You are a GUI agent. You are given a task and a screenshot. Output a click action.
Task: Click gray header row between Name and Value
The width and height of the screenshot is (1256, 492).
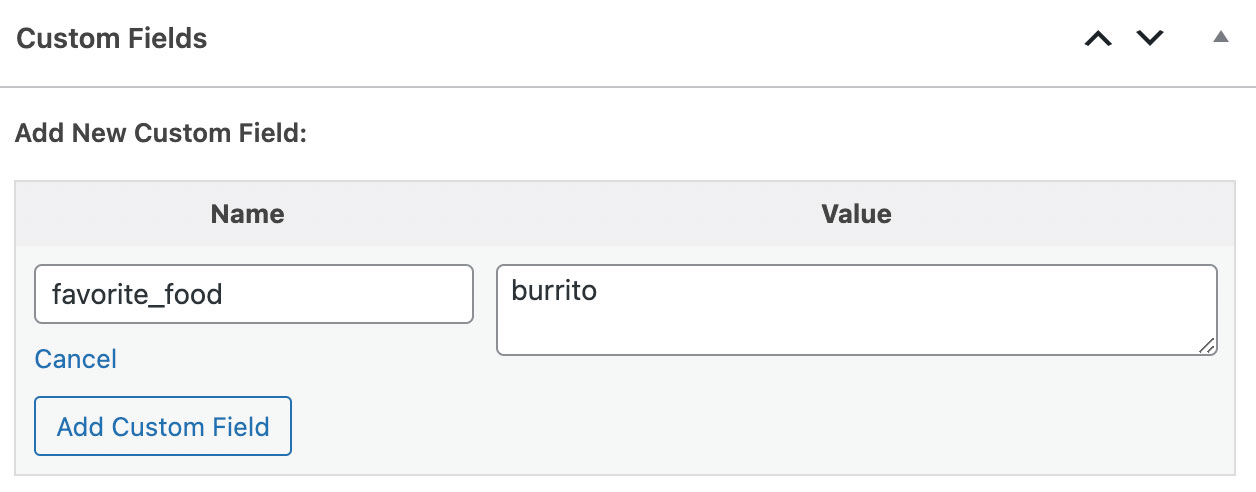tap(550, 214)
